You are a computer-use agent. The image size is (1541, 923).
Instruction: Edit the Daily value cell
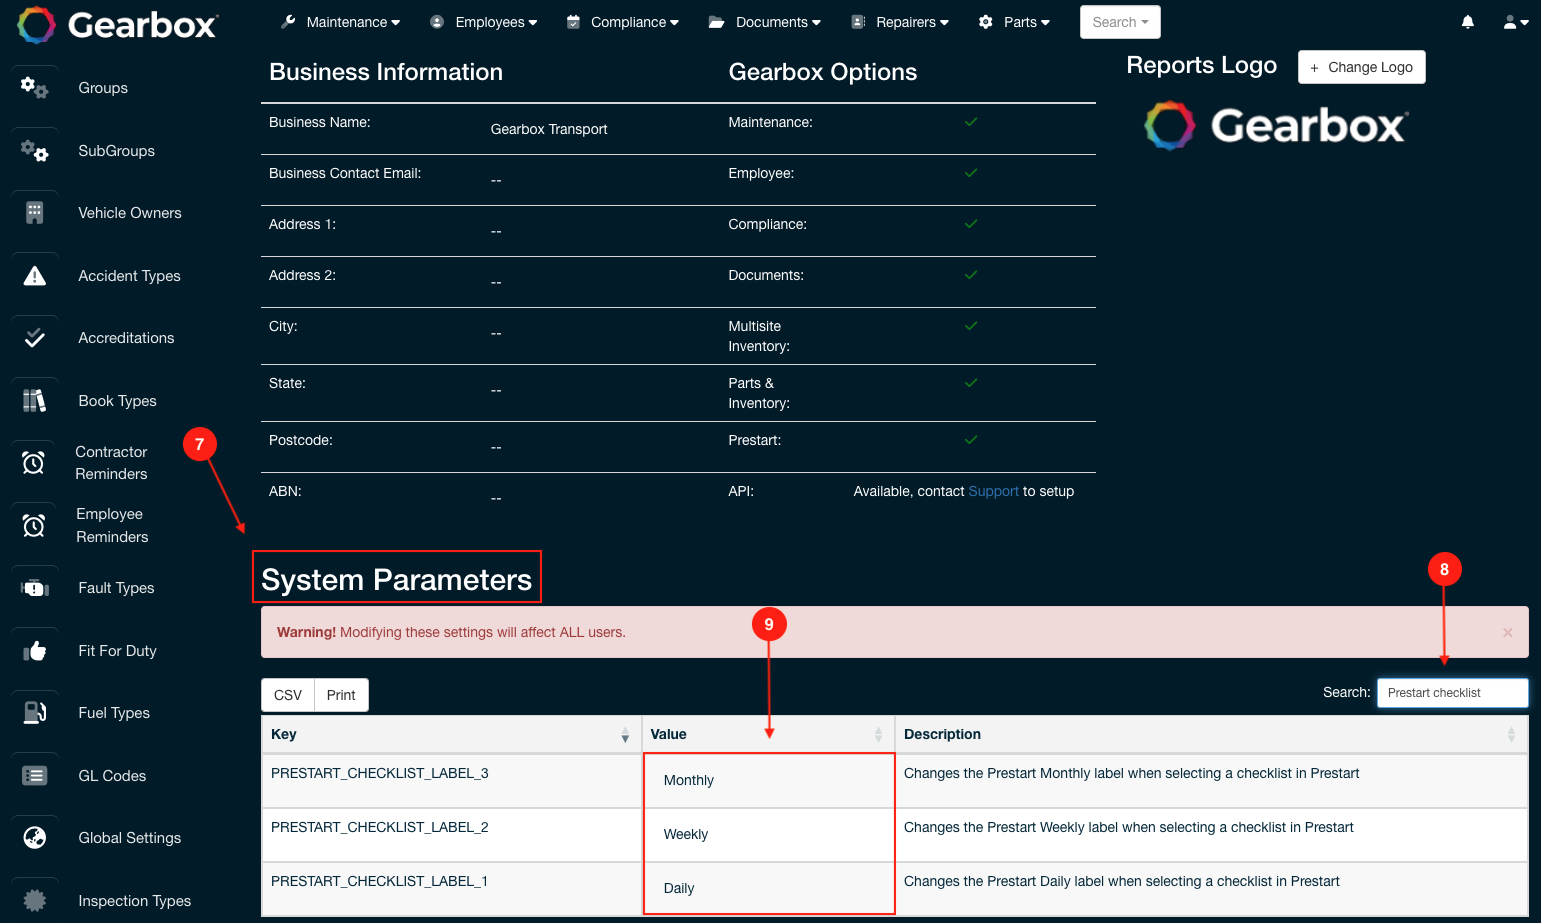(x=768, y=888)
